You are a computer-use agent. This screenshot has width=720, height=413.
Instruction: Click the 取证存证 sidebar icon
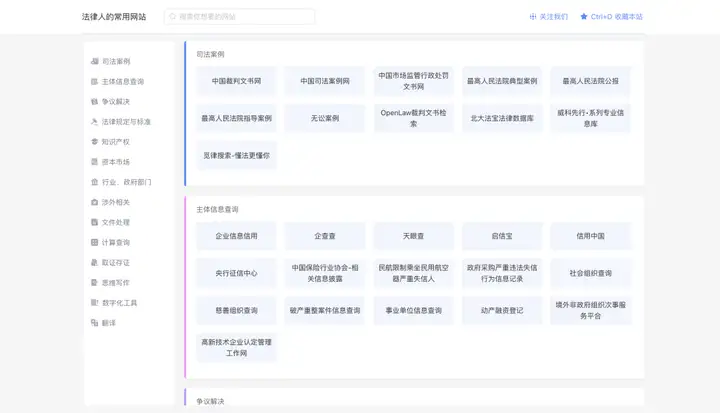(x=95, y=262)
